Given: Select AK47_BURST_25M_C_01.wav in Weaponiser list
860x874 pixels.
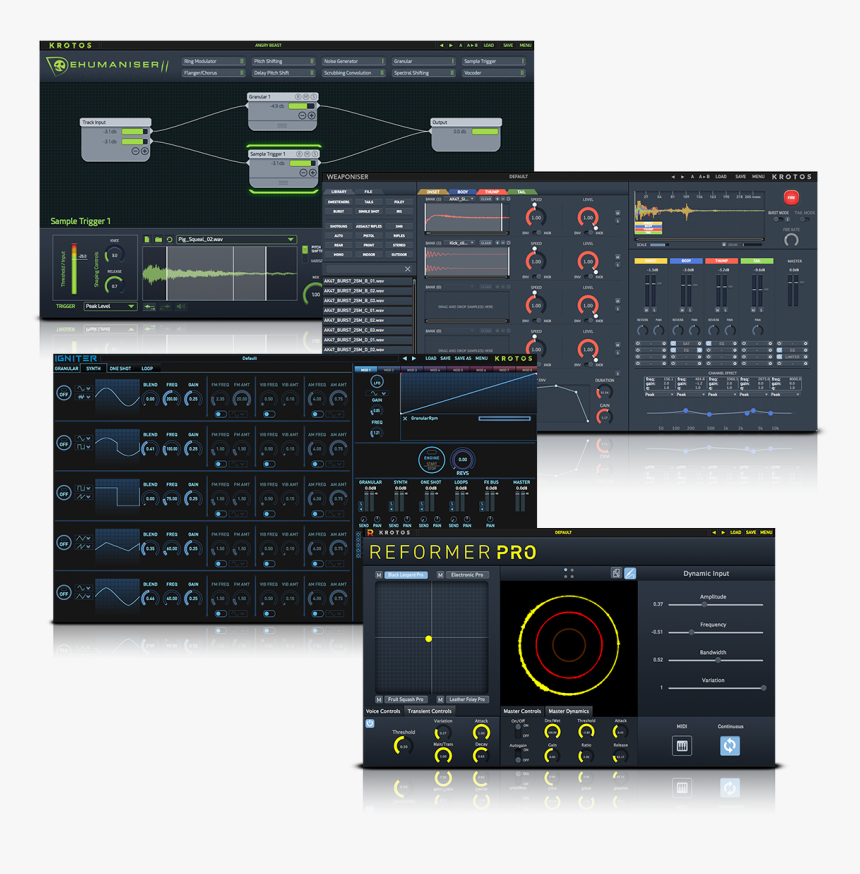Looking at the screenshot, I should point(368,310).
